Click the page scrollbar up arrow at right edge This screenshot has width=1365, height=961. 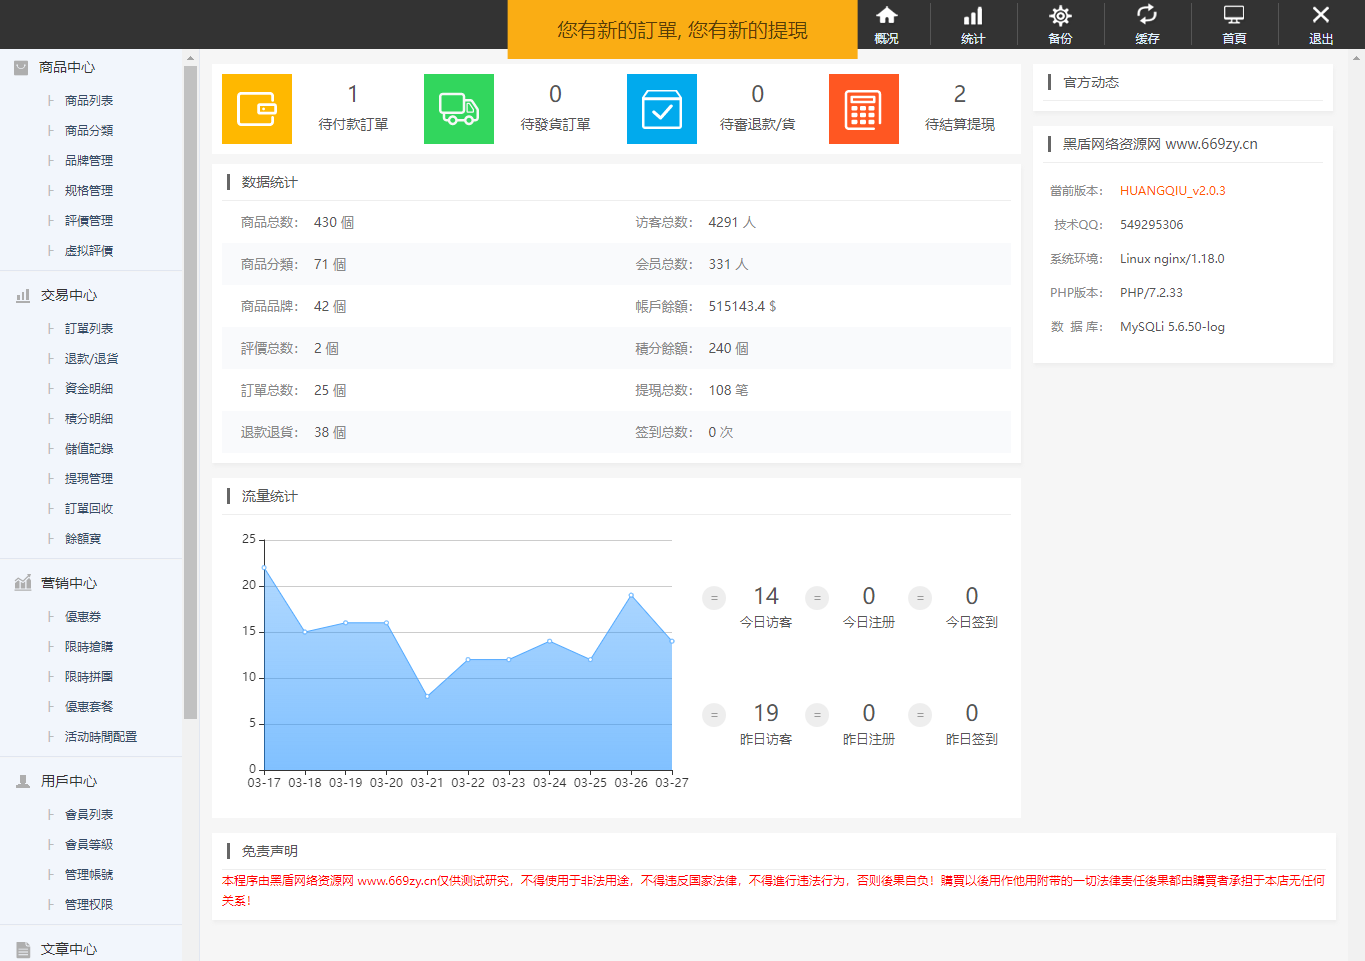(1358, 57)
